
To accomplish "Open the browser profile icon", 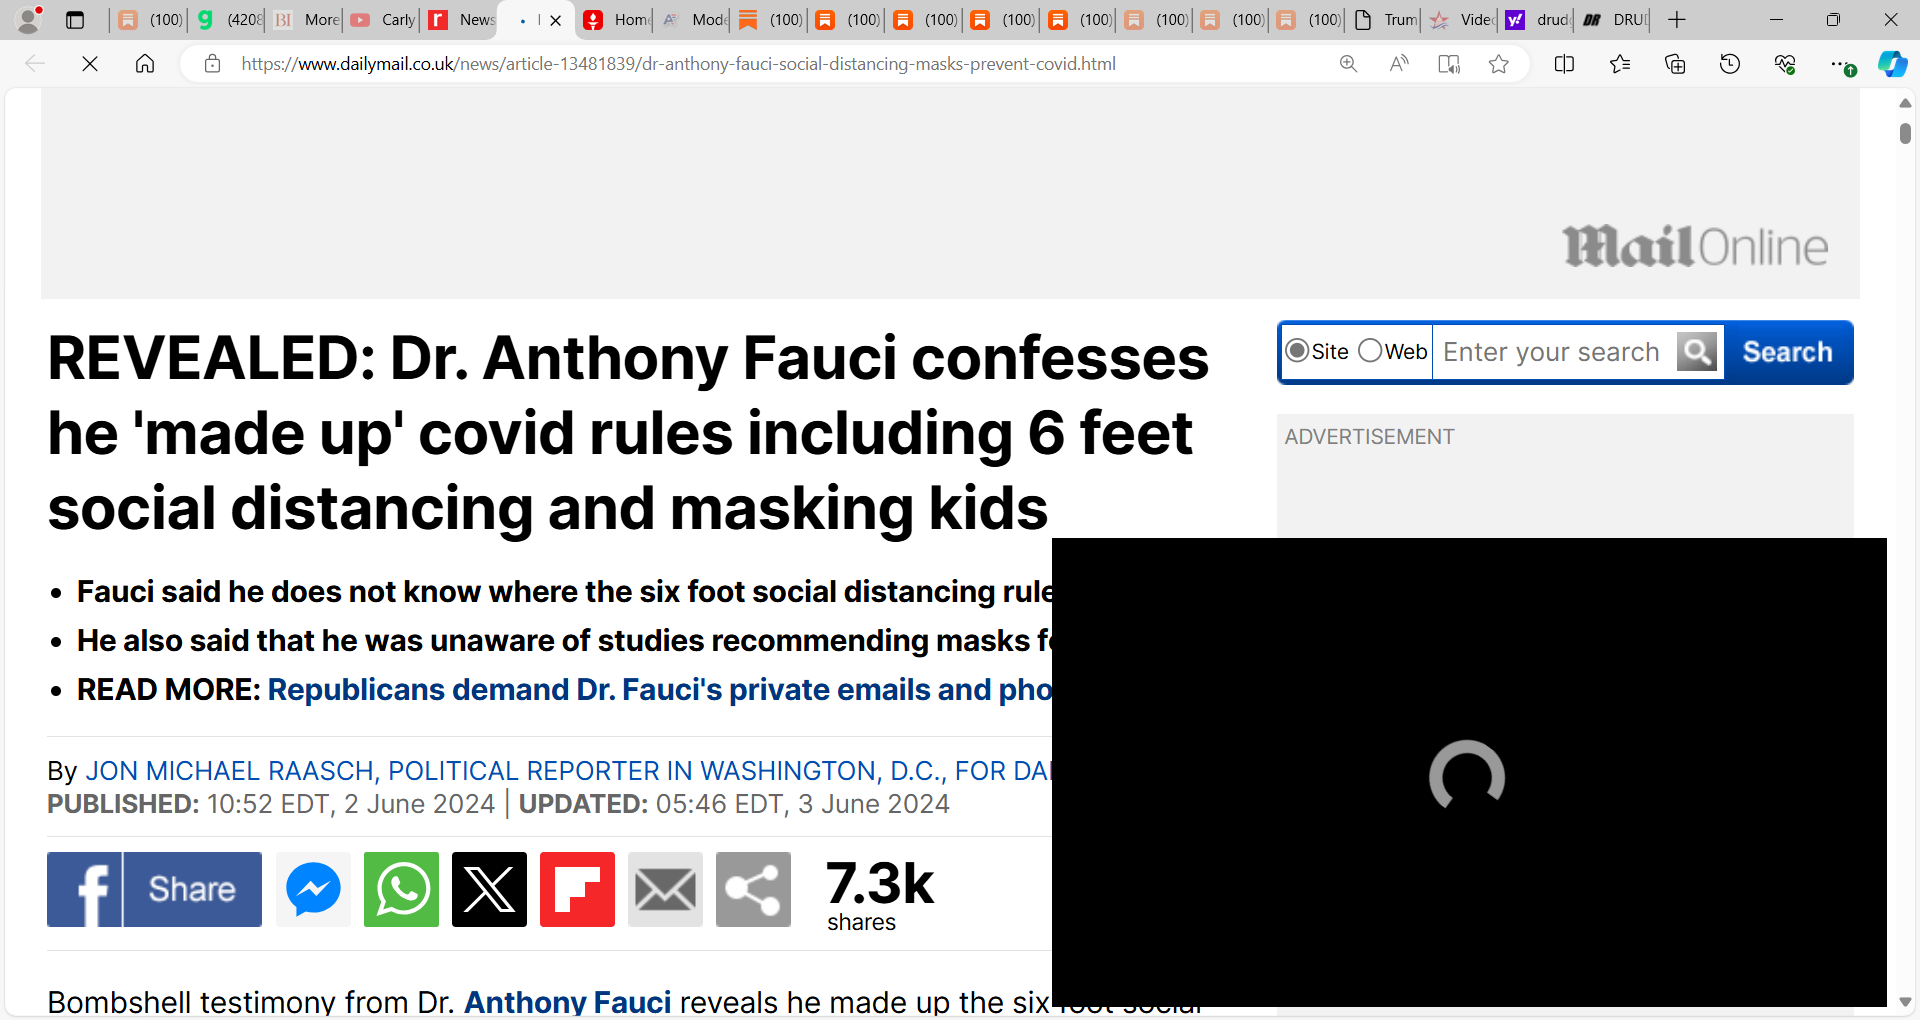I will click(x=30, y=19).
